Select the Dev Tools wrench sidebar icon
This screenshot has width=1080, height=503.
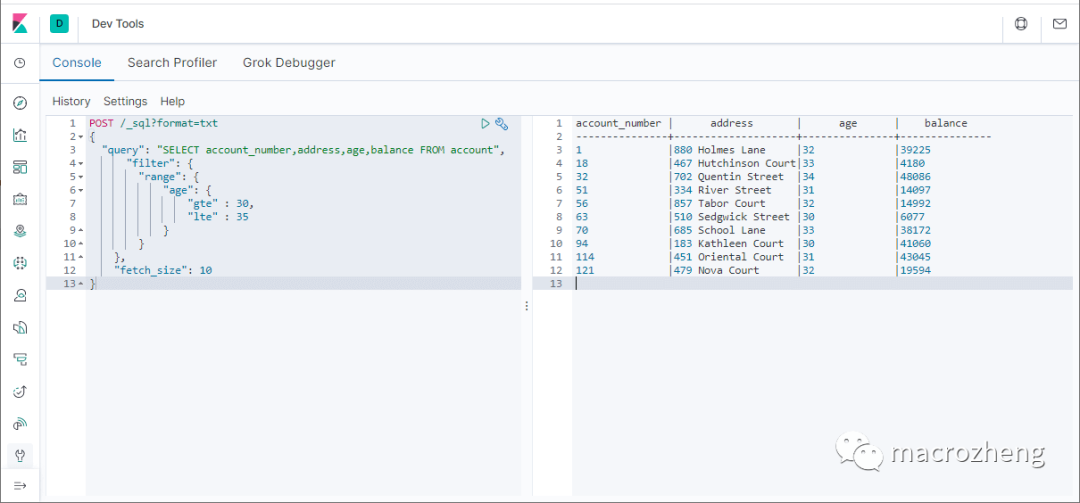(x=20, y=456)
